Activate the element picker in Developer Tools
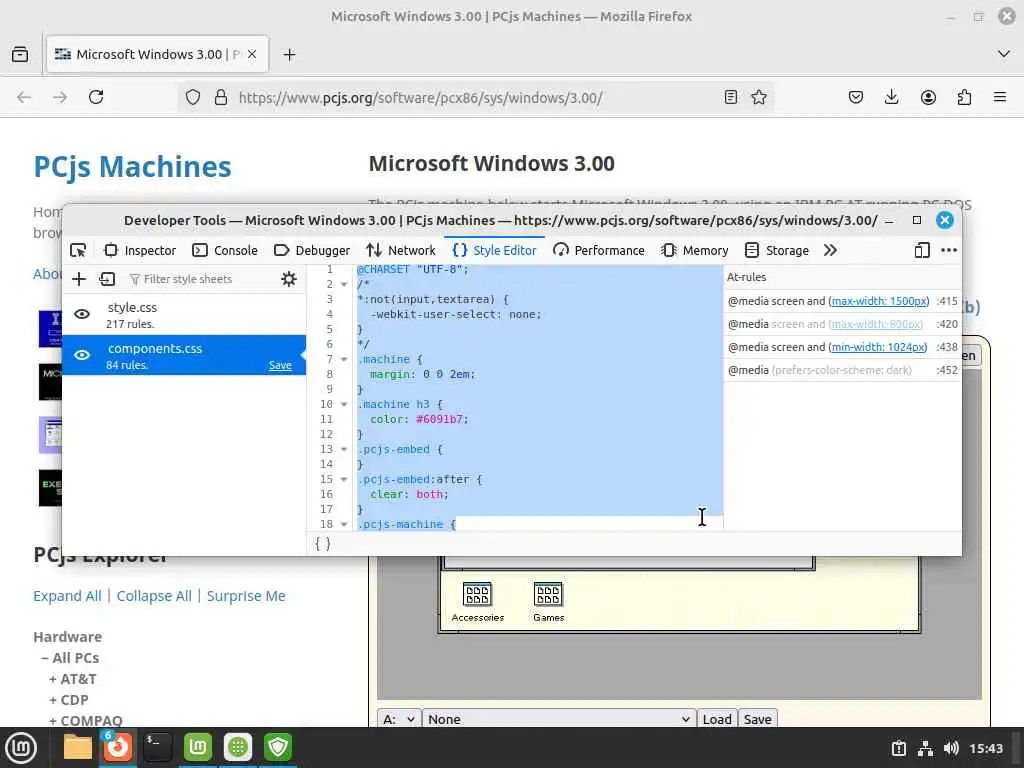 78,251
